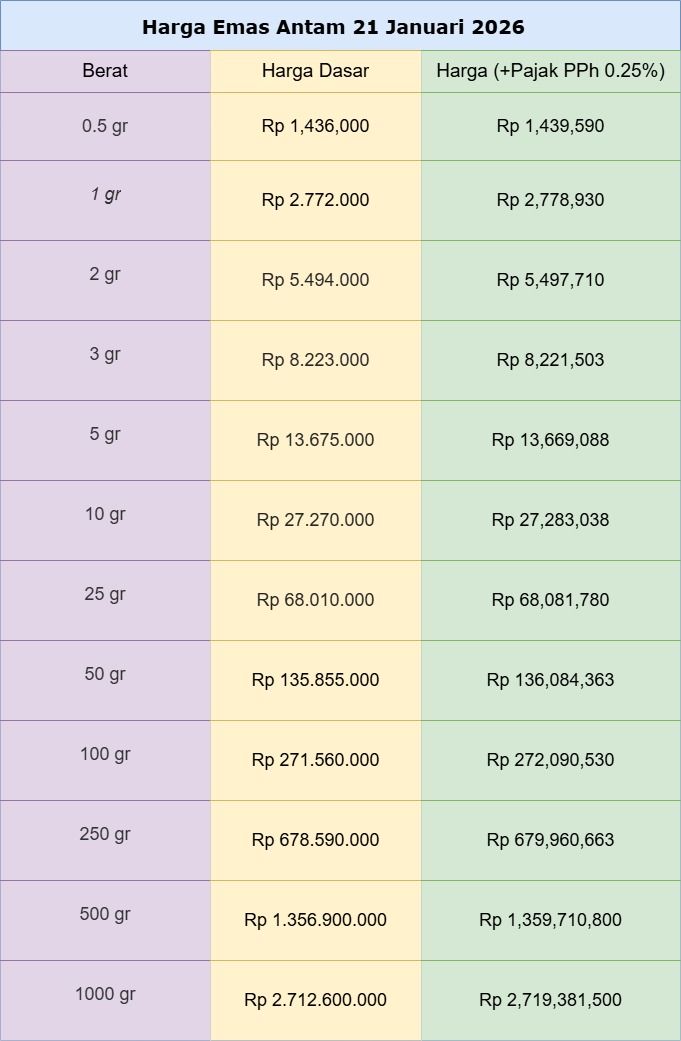681x1041 pixels.
Task: Select the Berat column header
Action: tap(105, 70)
